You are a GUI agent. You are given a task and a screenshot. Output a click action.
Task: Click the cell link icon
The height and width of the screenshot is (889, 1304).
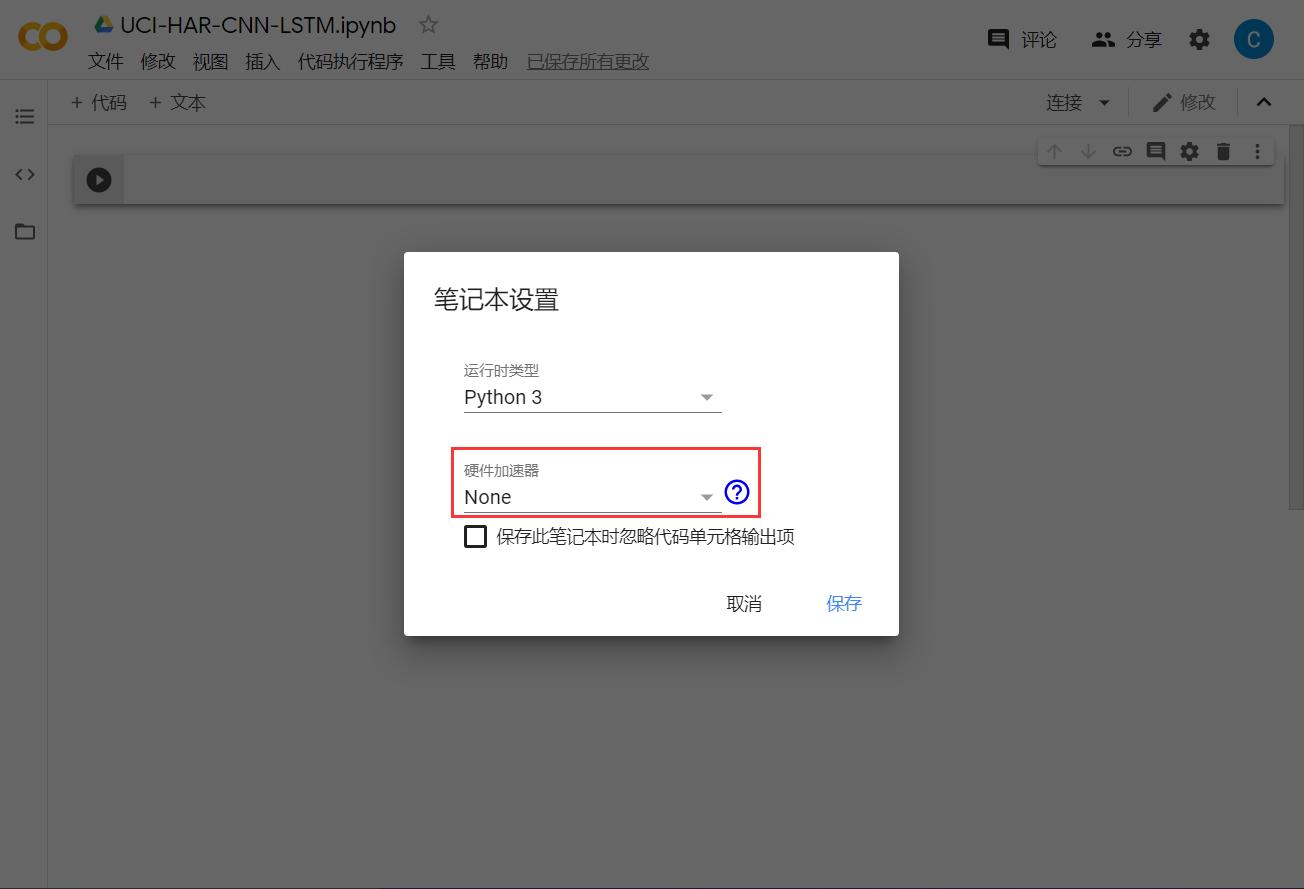[x=1122, y=152]
